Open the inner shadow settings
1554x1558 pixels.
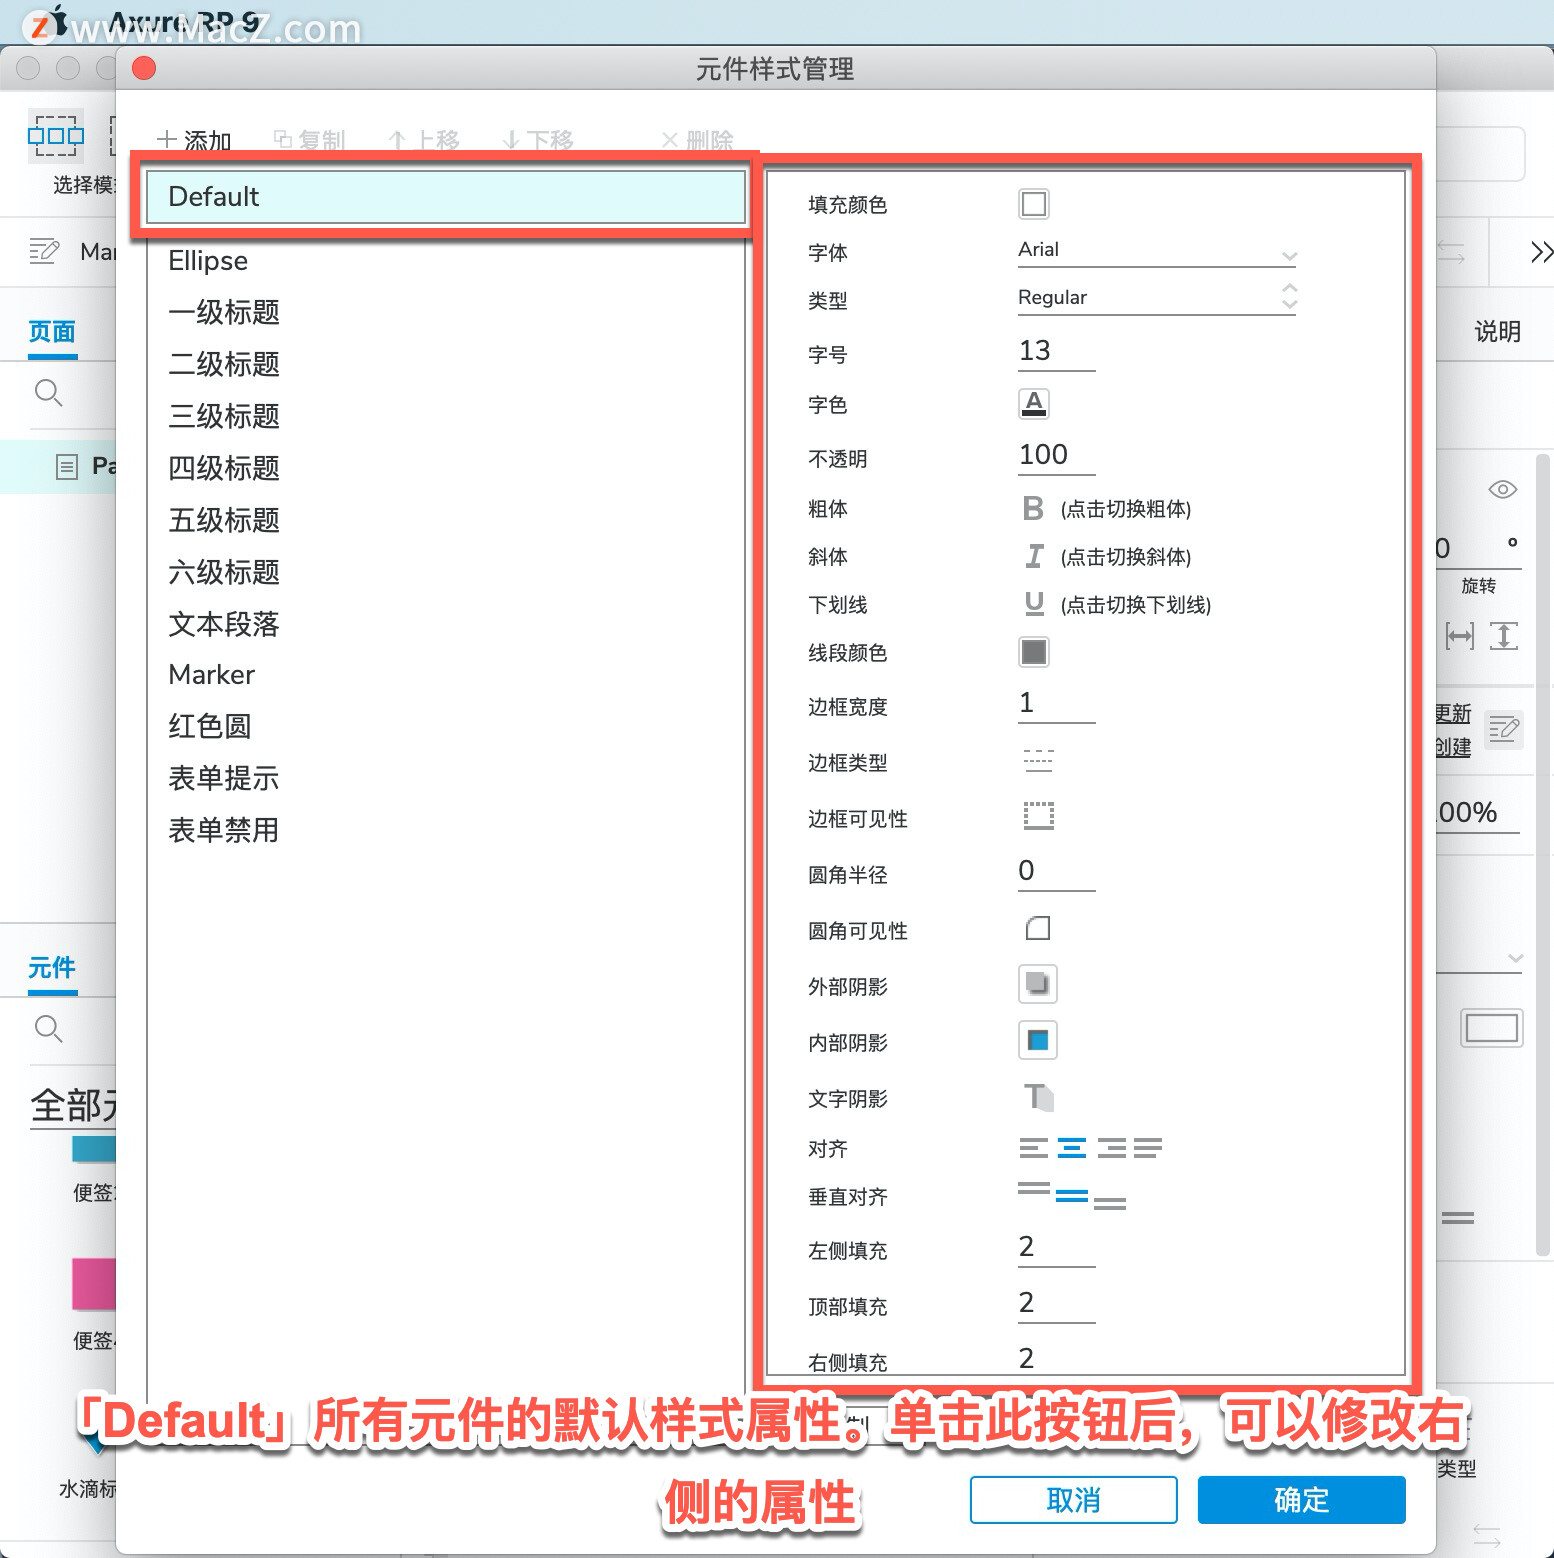1037,1040
